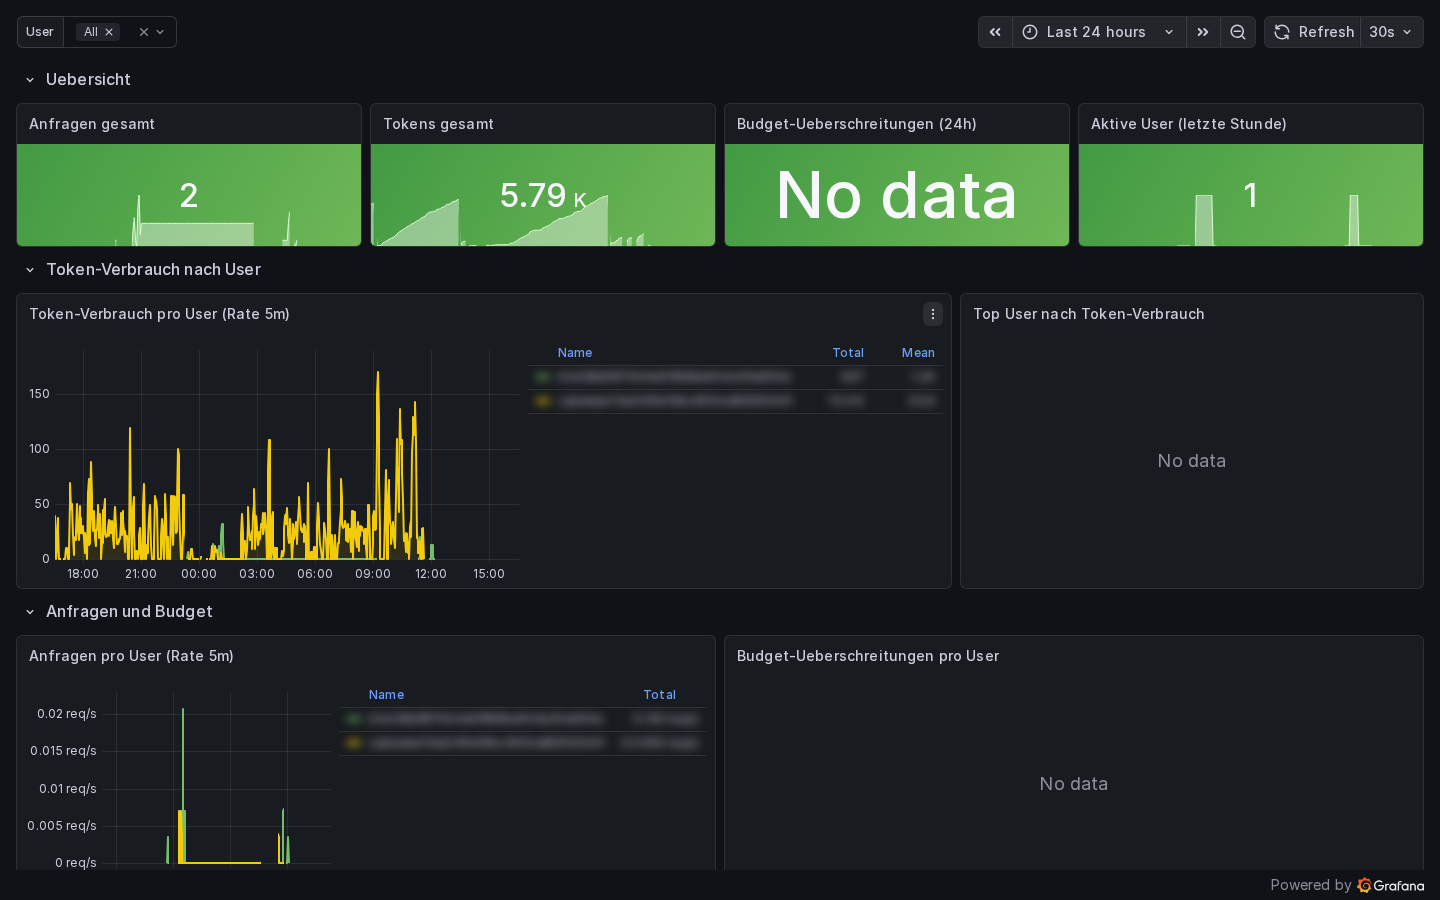Click the yellow series swatch in requests legend
This screenshot has height=900, width=1440.
[x=354, y=743]
